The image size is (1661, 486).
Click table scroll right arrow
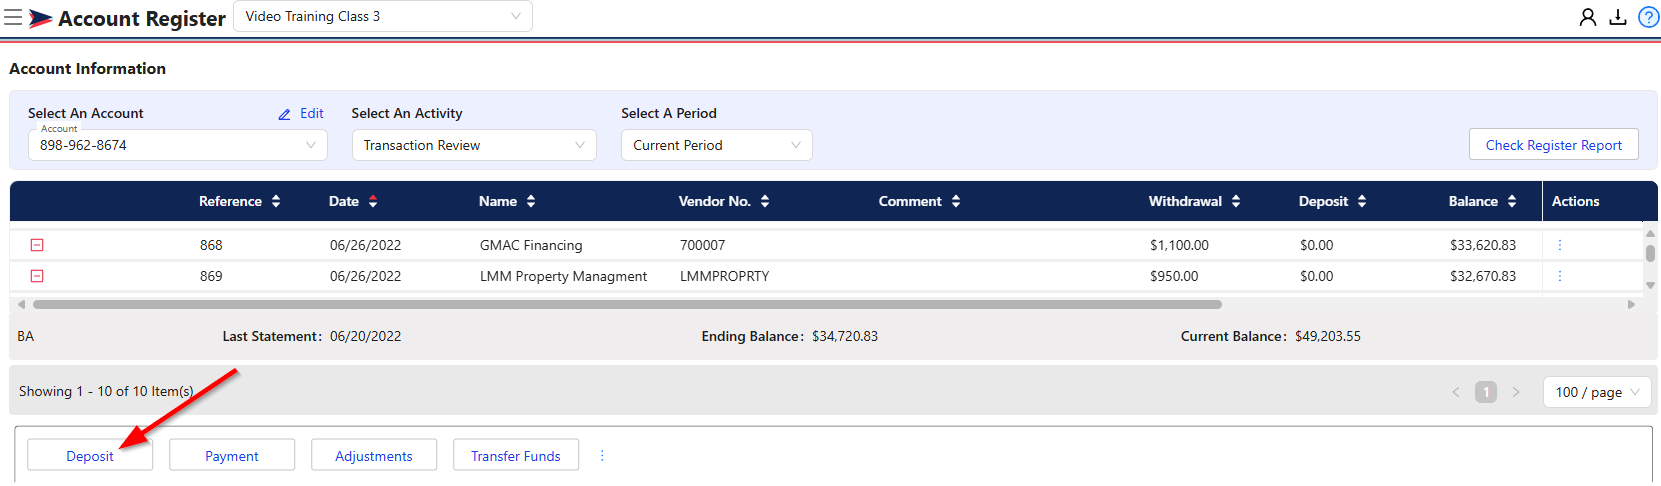tap(1631, 304)
